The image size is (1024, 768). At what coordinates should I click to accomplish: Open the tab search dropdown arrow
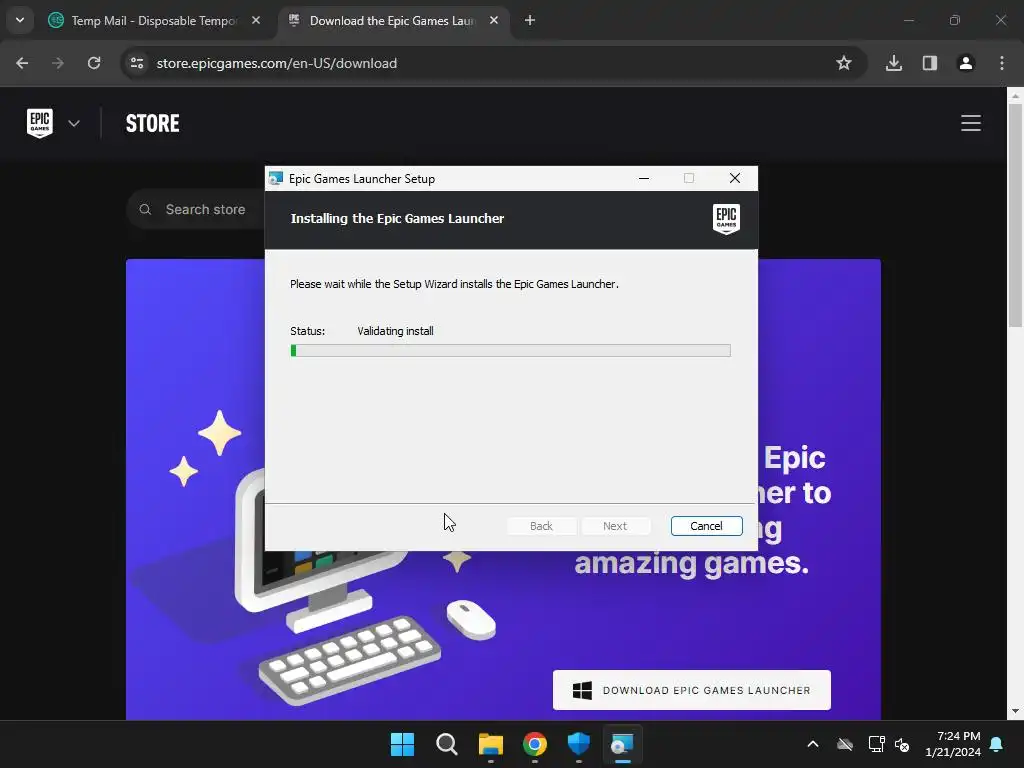20,20
